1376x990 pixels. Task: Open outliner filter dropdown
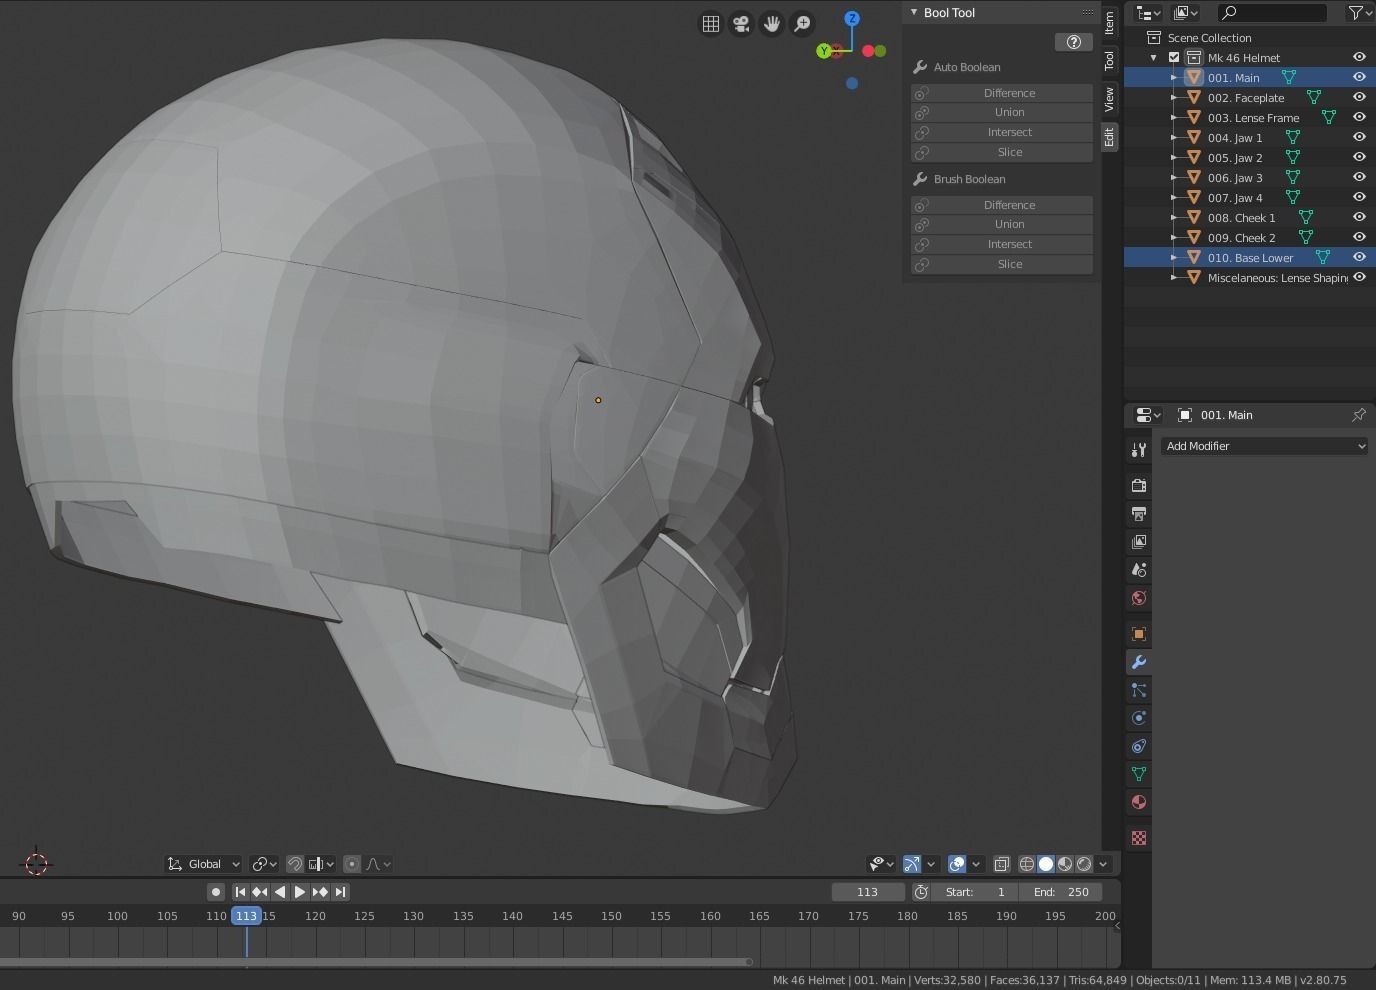pyautogui.click(x=1357, y=13)
